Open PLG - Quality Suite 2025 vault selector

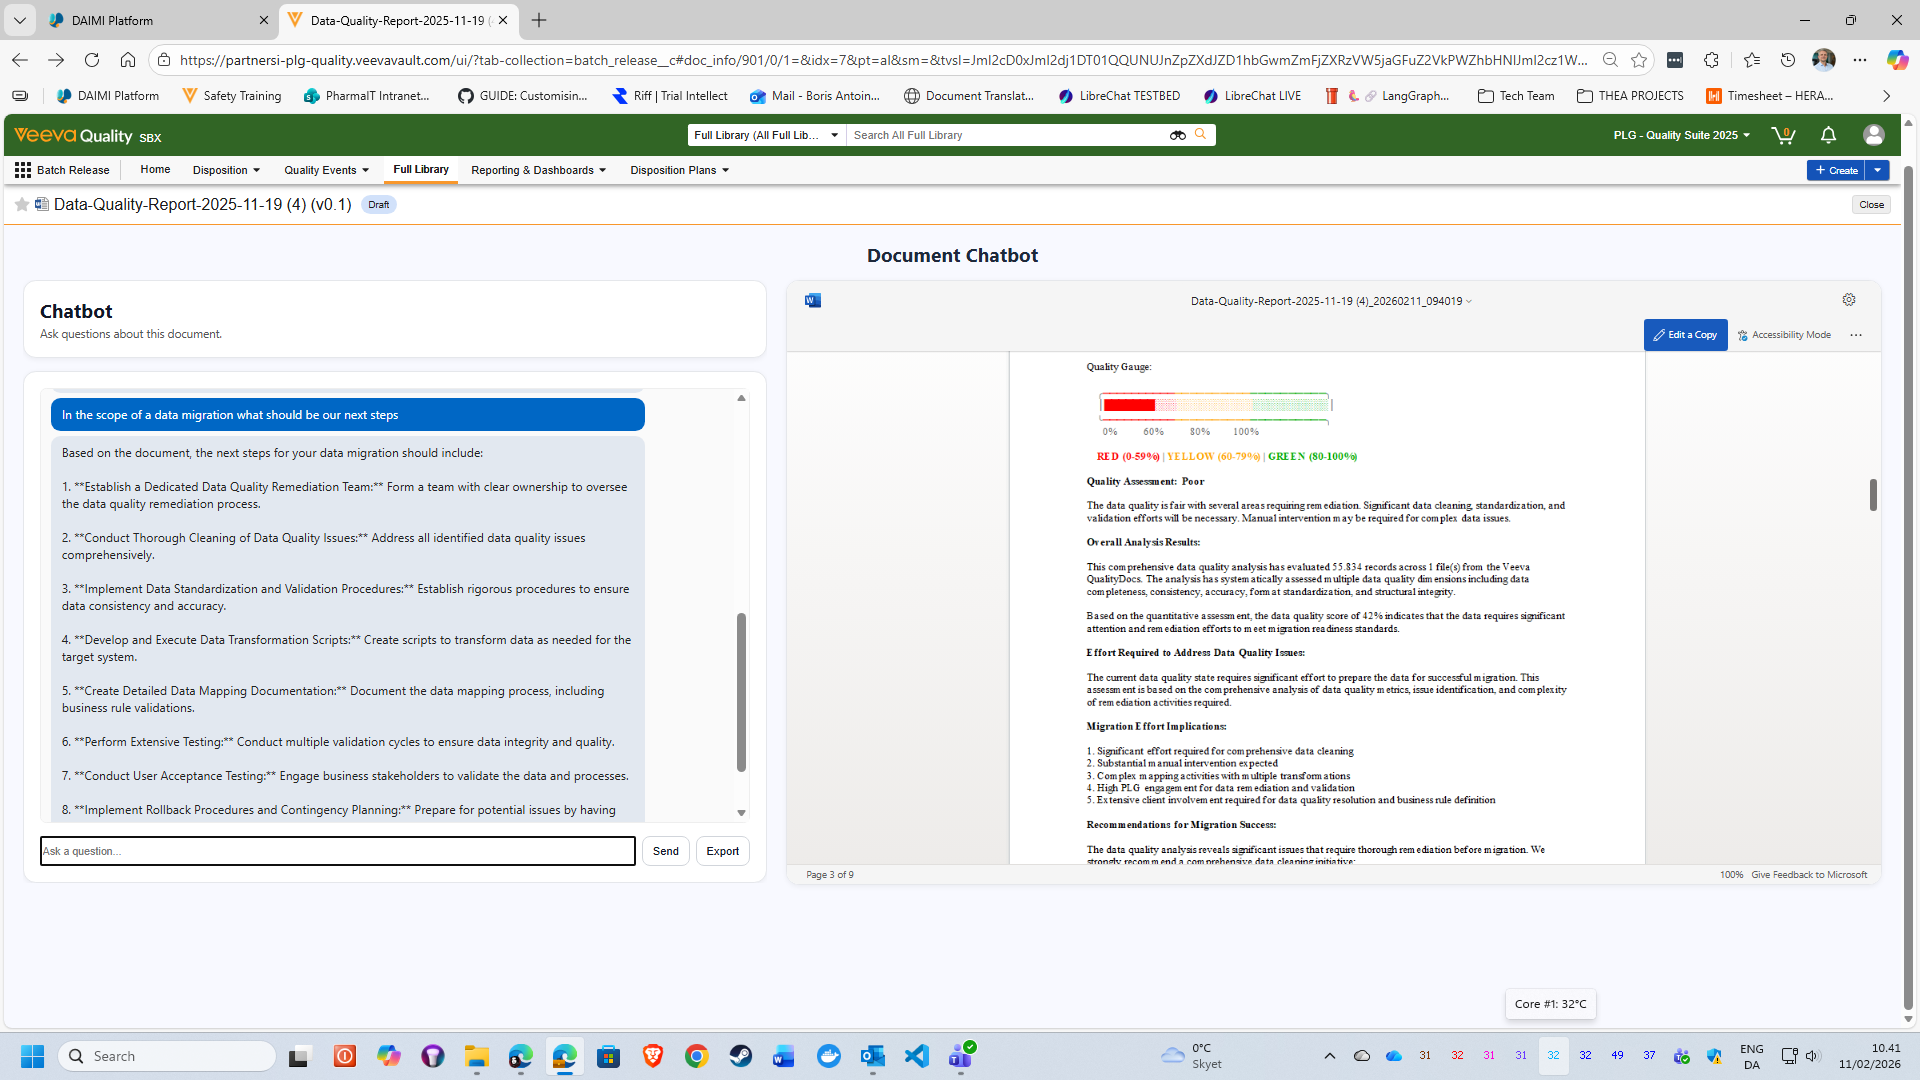(1681, 135)
